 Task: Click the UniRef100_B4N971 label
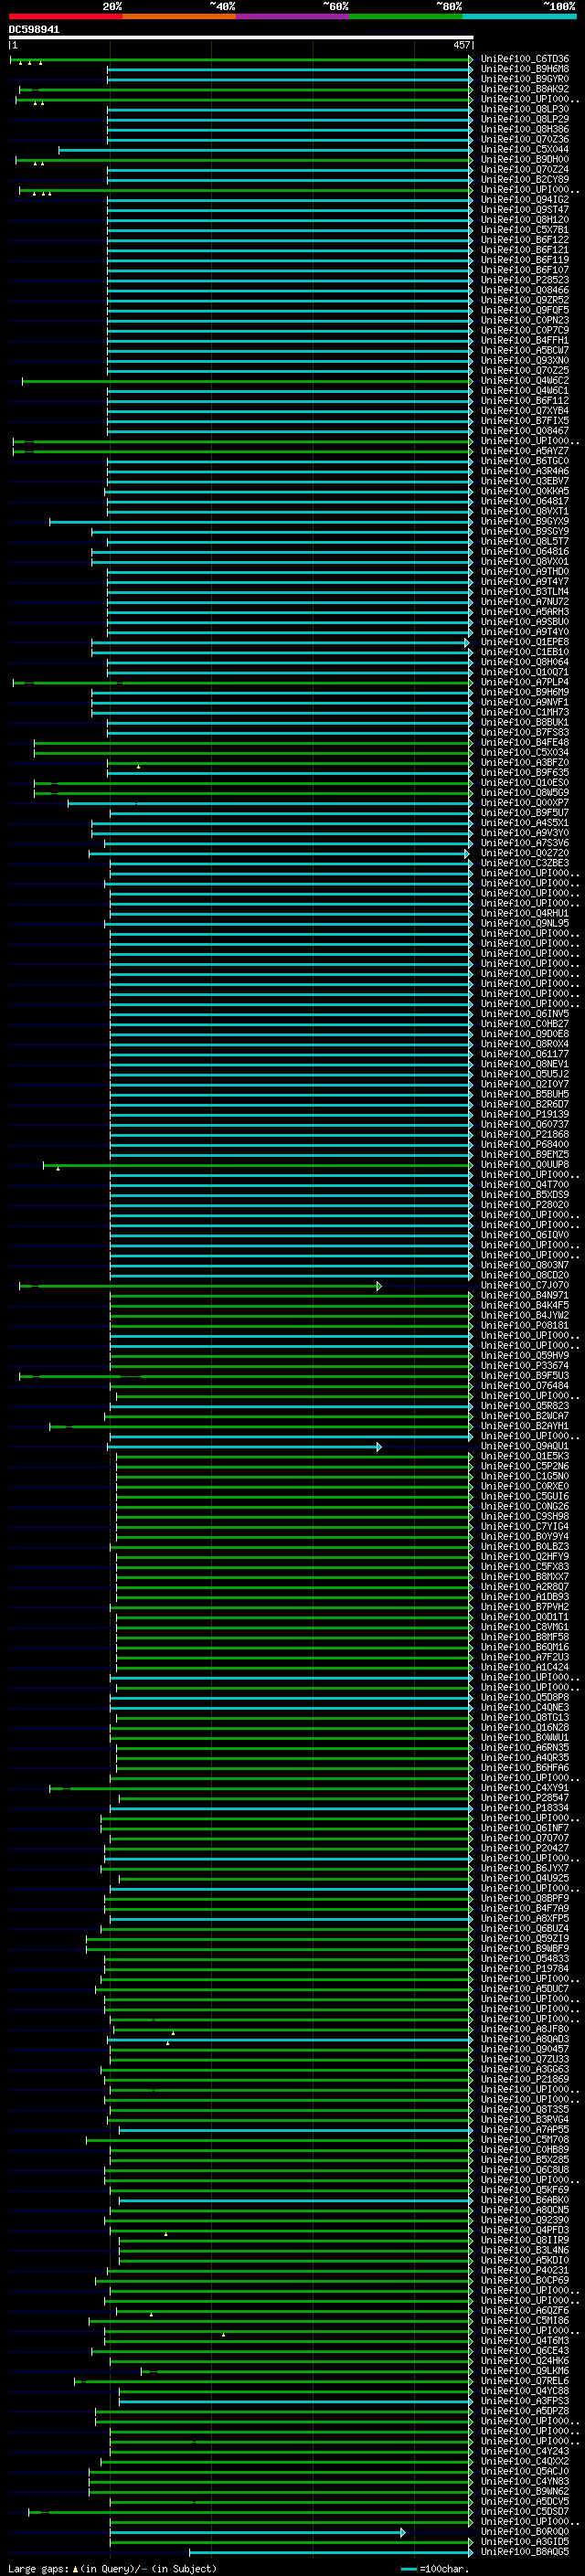(524, 1296)
